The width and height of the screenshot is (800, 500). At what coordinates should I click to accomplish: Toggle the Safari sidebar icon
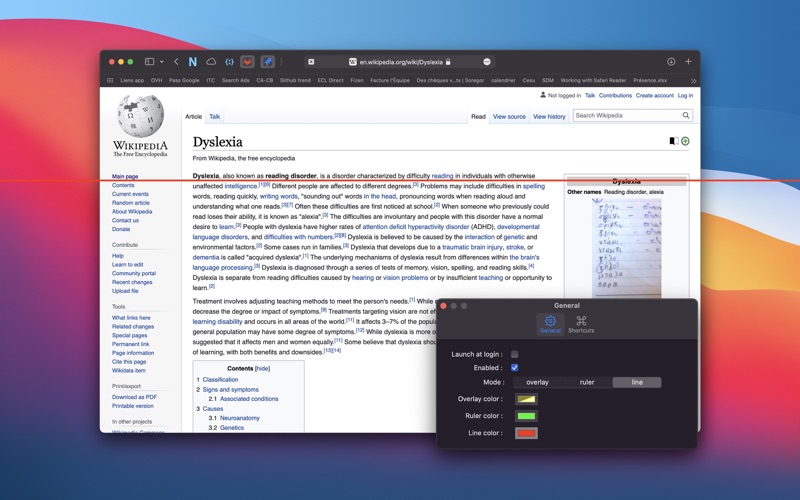coord(149,62)
